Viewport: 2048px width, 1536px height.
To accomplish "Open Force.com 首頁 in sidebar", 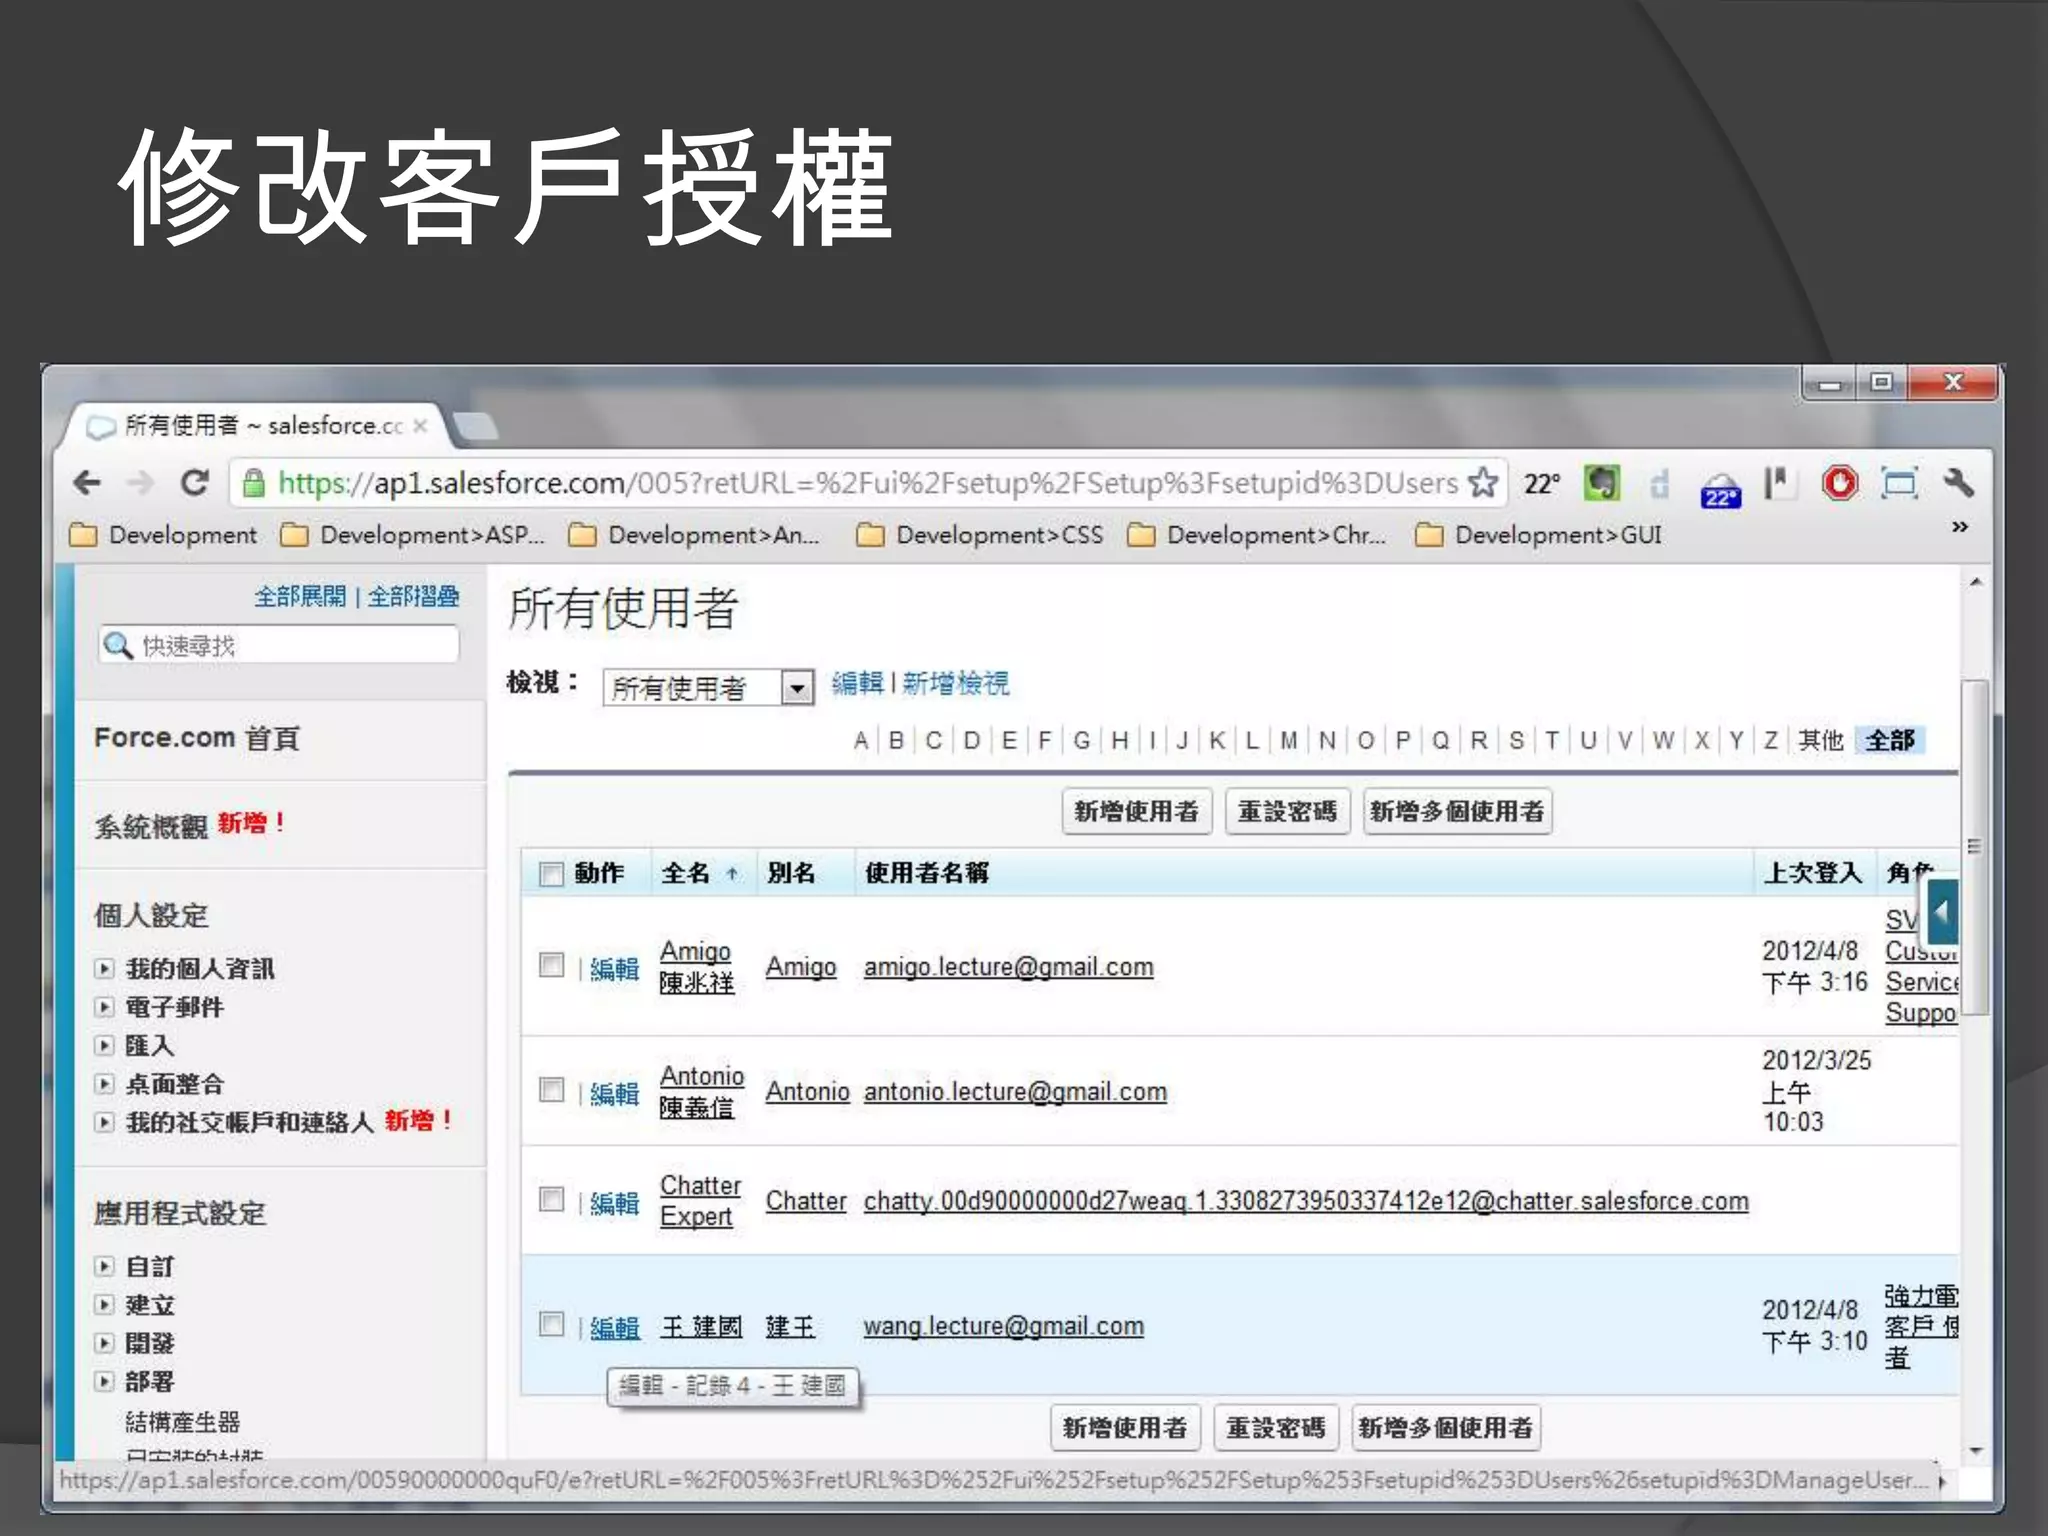I will pos(197,738).
